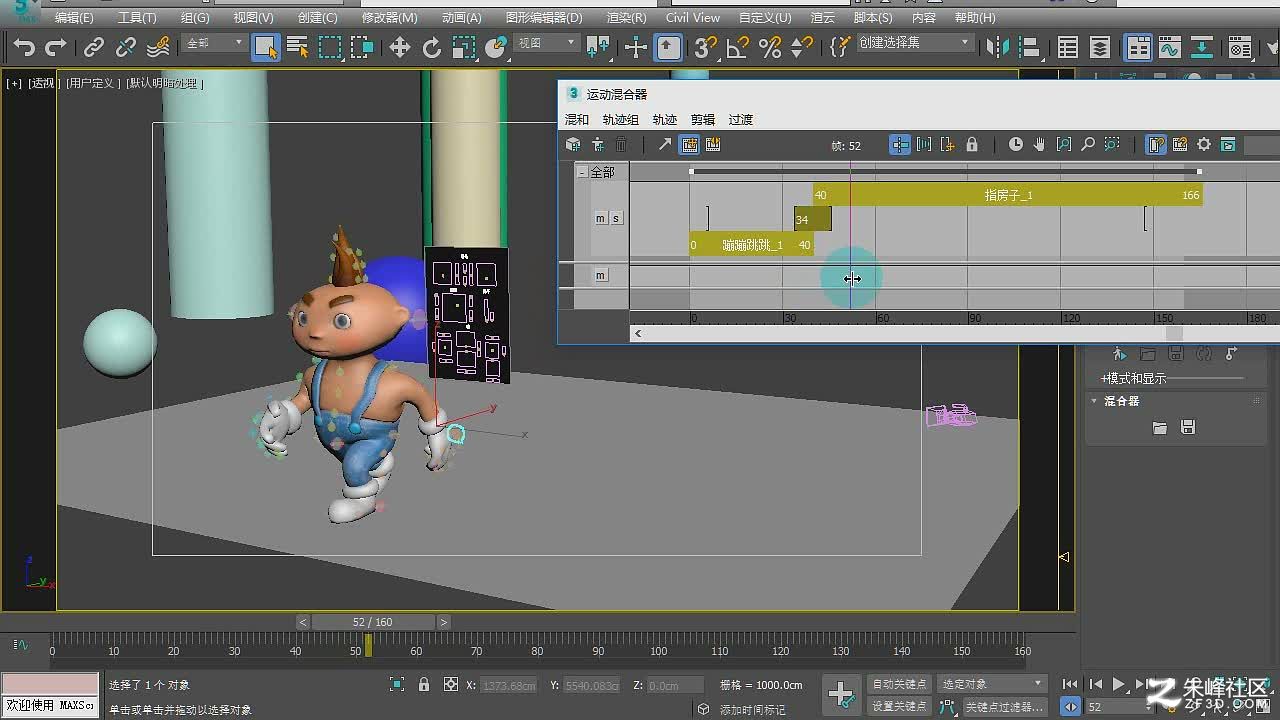Open the 动画(A) menu
1280x720 pixels.
click(462, 17)
